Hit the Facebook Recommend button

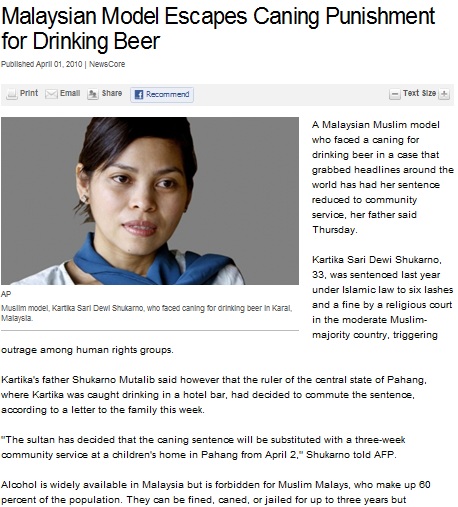point(162,95)
